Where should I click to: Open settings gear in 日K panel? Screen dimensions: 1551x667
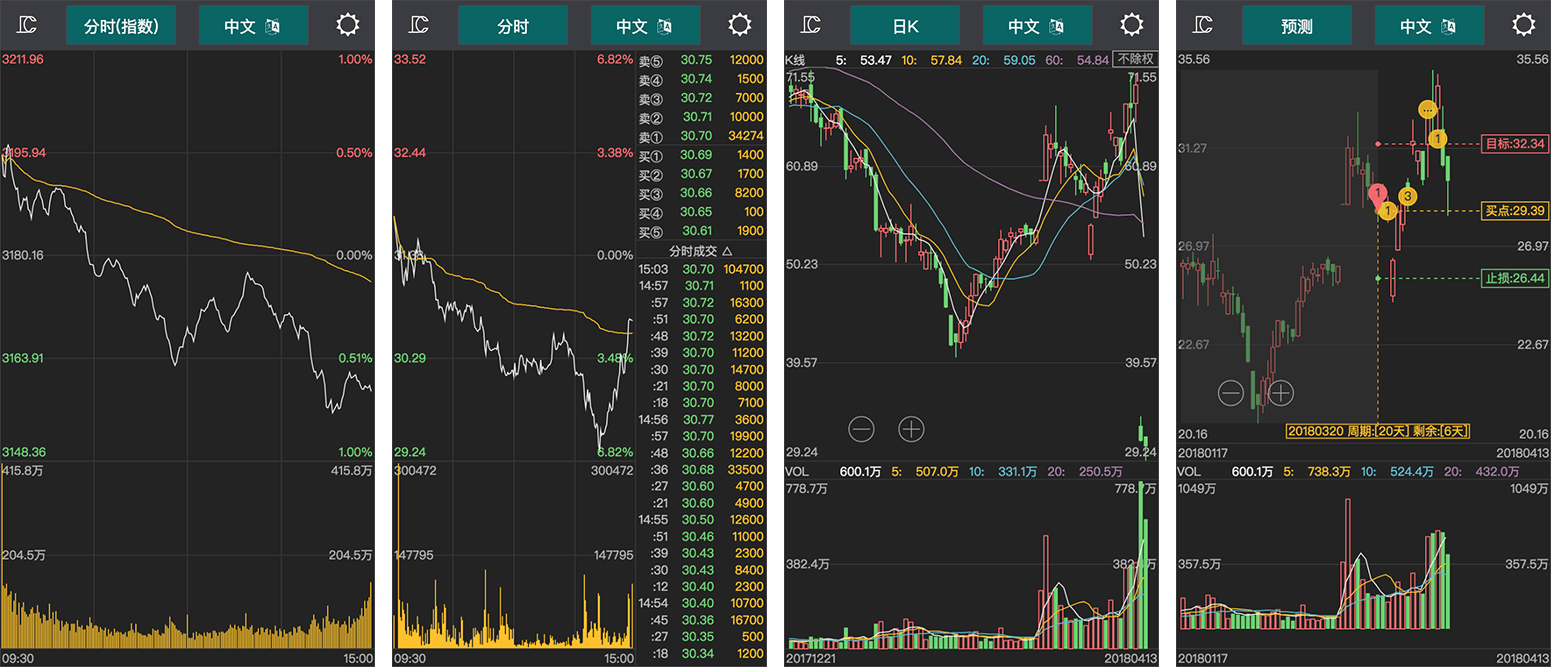point(1131,25)
